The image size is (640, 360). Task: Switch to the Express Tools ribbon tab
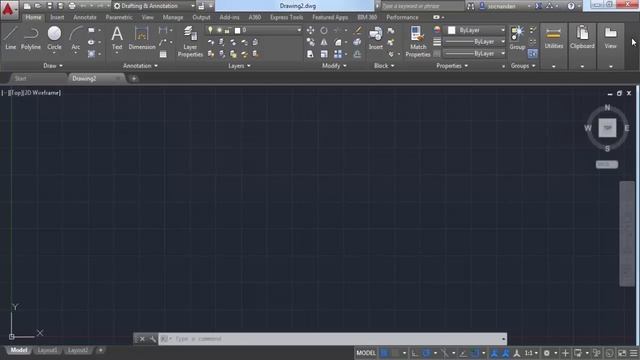tap(287, 17)
